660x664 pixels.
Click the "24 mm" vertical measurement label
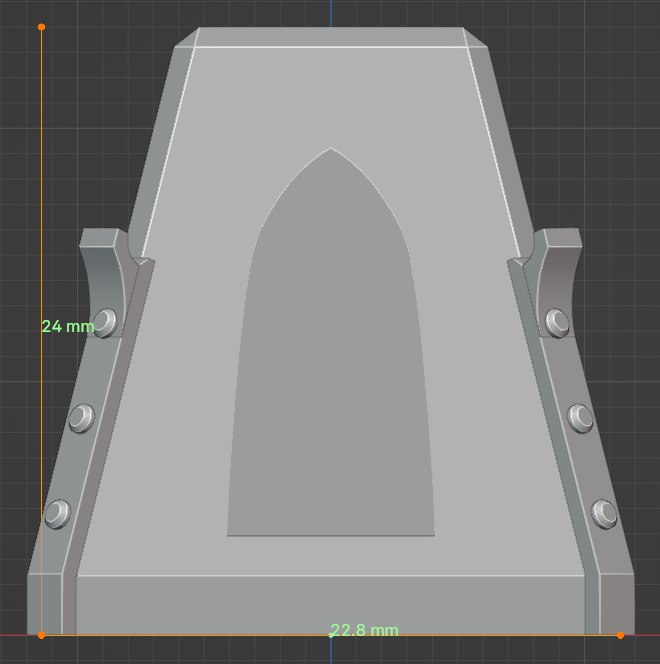tap(68, 326)
